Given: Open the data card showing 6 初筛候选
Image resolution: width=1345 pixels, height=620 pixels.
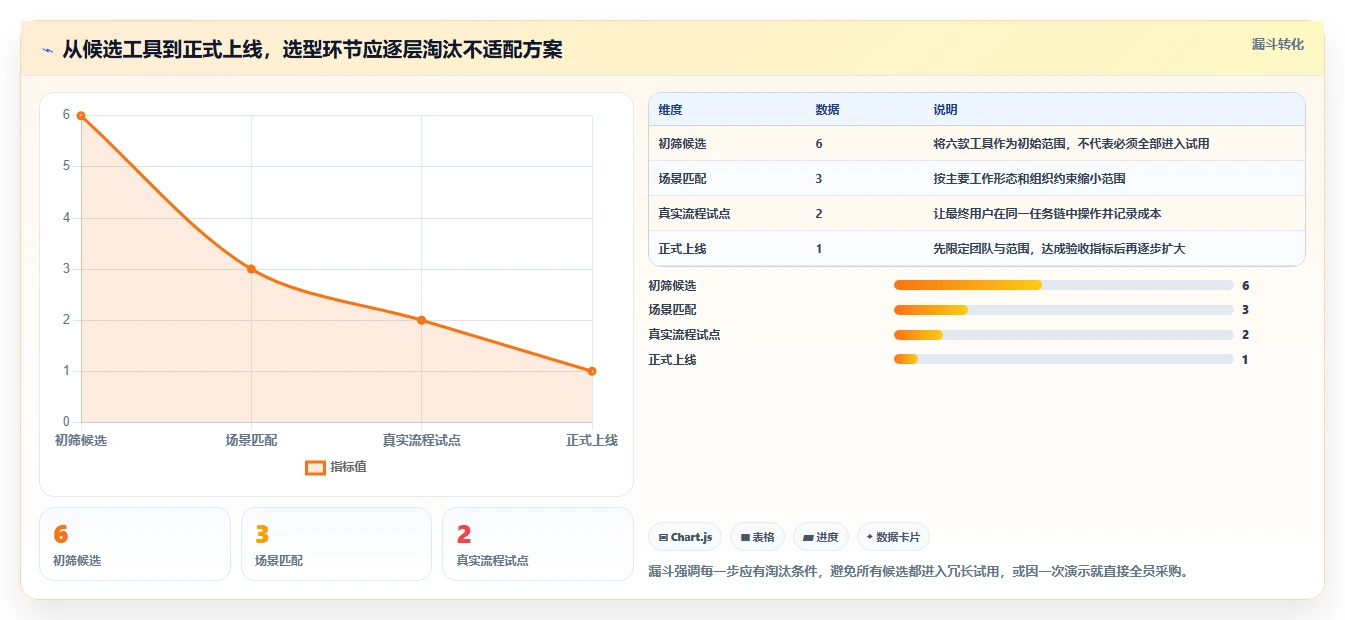Looking at the screenshot, I should (x=135, y=544).
